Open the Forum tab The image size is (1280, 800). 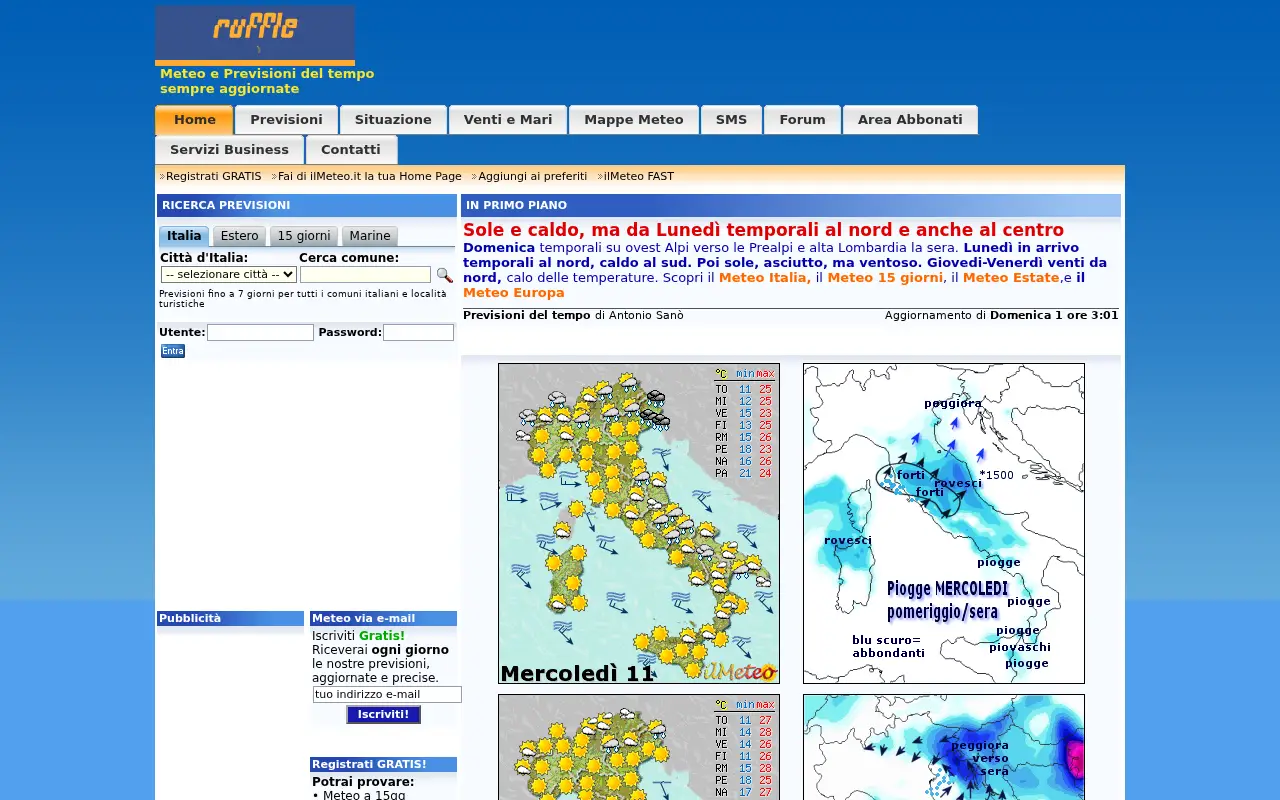802,120
